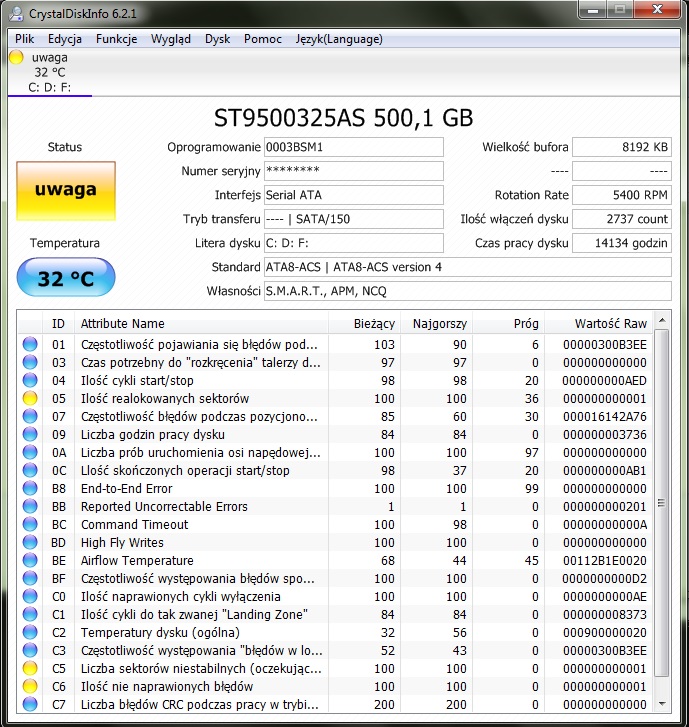Select the End-to-End Error row text
Image resolution: width=689 pixels, height=727 pixels.
(127, 488)
